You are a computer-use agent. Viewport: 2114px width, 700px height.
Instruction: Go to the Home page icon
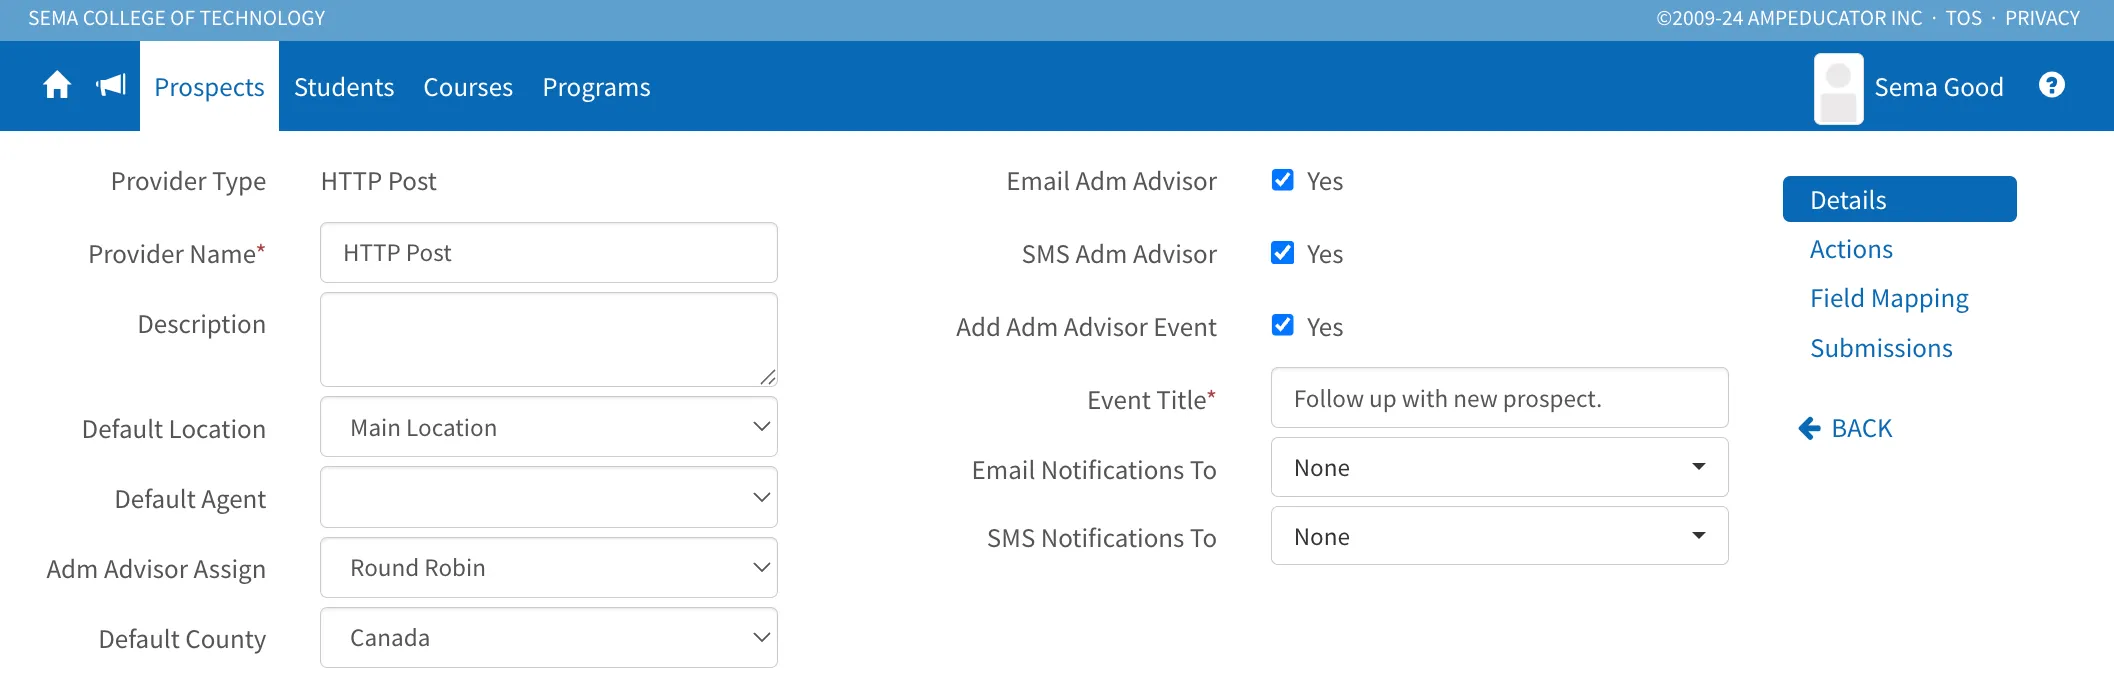coord(57,86)
